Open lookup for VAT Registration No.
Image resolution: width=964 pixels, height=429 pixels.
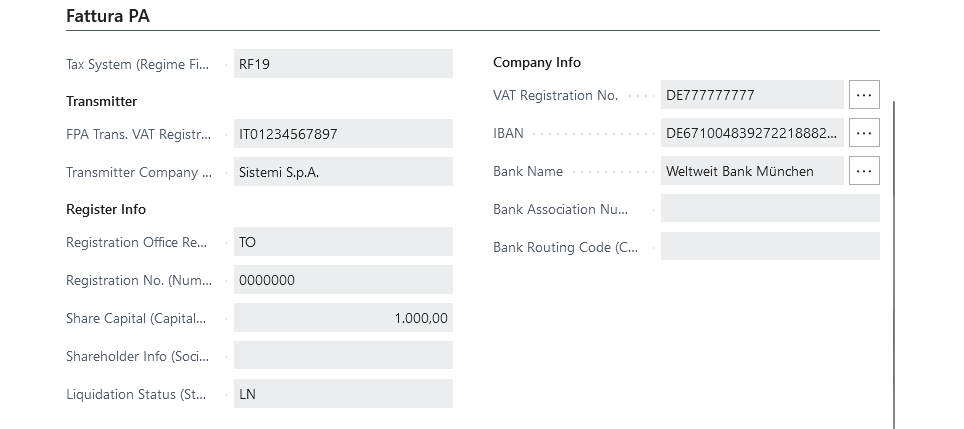(864, 95)
